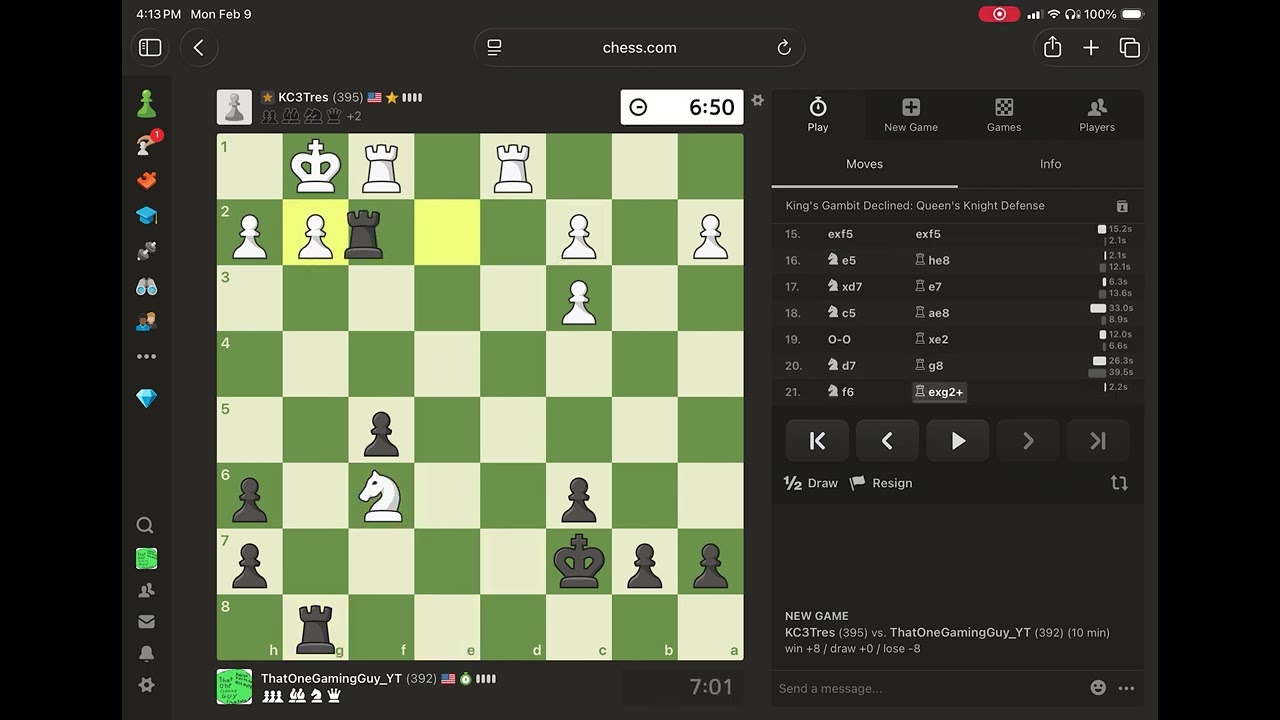1280x720 pixels.
Task: Step forward one move
Action: (x=1028, y=441)
